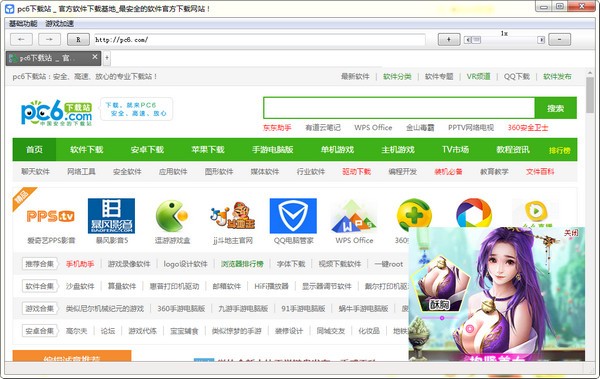The width and height of the screenshot is (600, 379).
Task: Click the zoom slider thumb
Action: [x=476, y=40]
